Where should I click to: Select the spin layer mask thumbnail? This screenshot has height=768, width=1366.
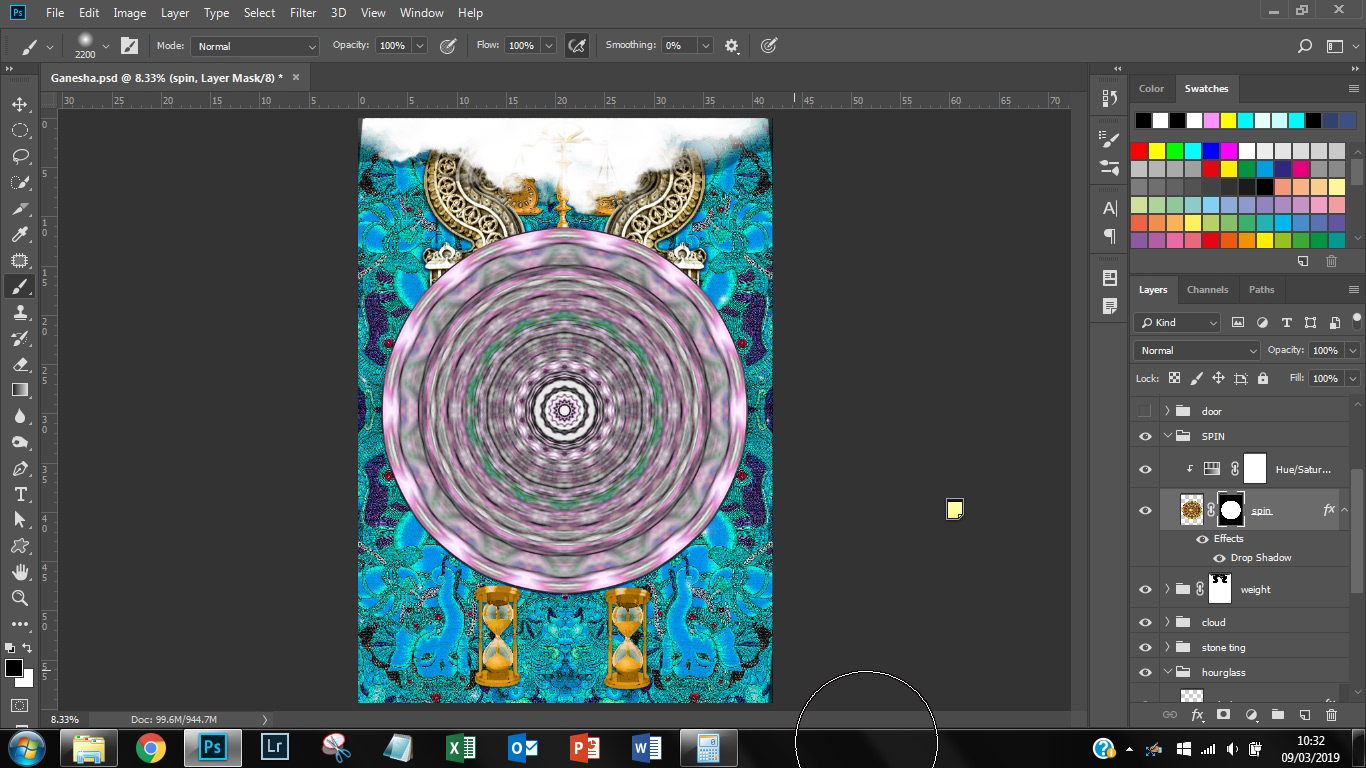click(1230, 510)
